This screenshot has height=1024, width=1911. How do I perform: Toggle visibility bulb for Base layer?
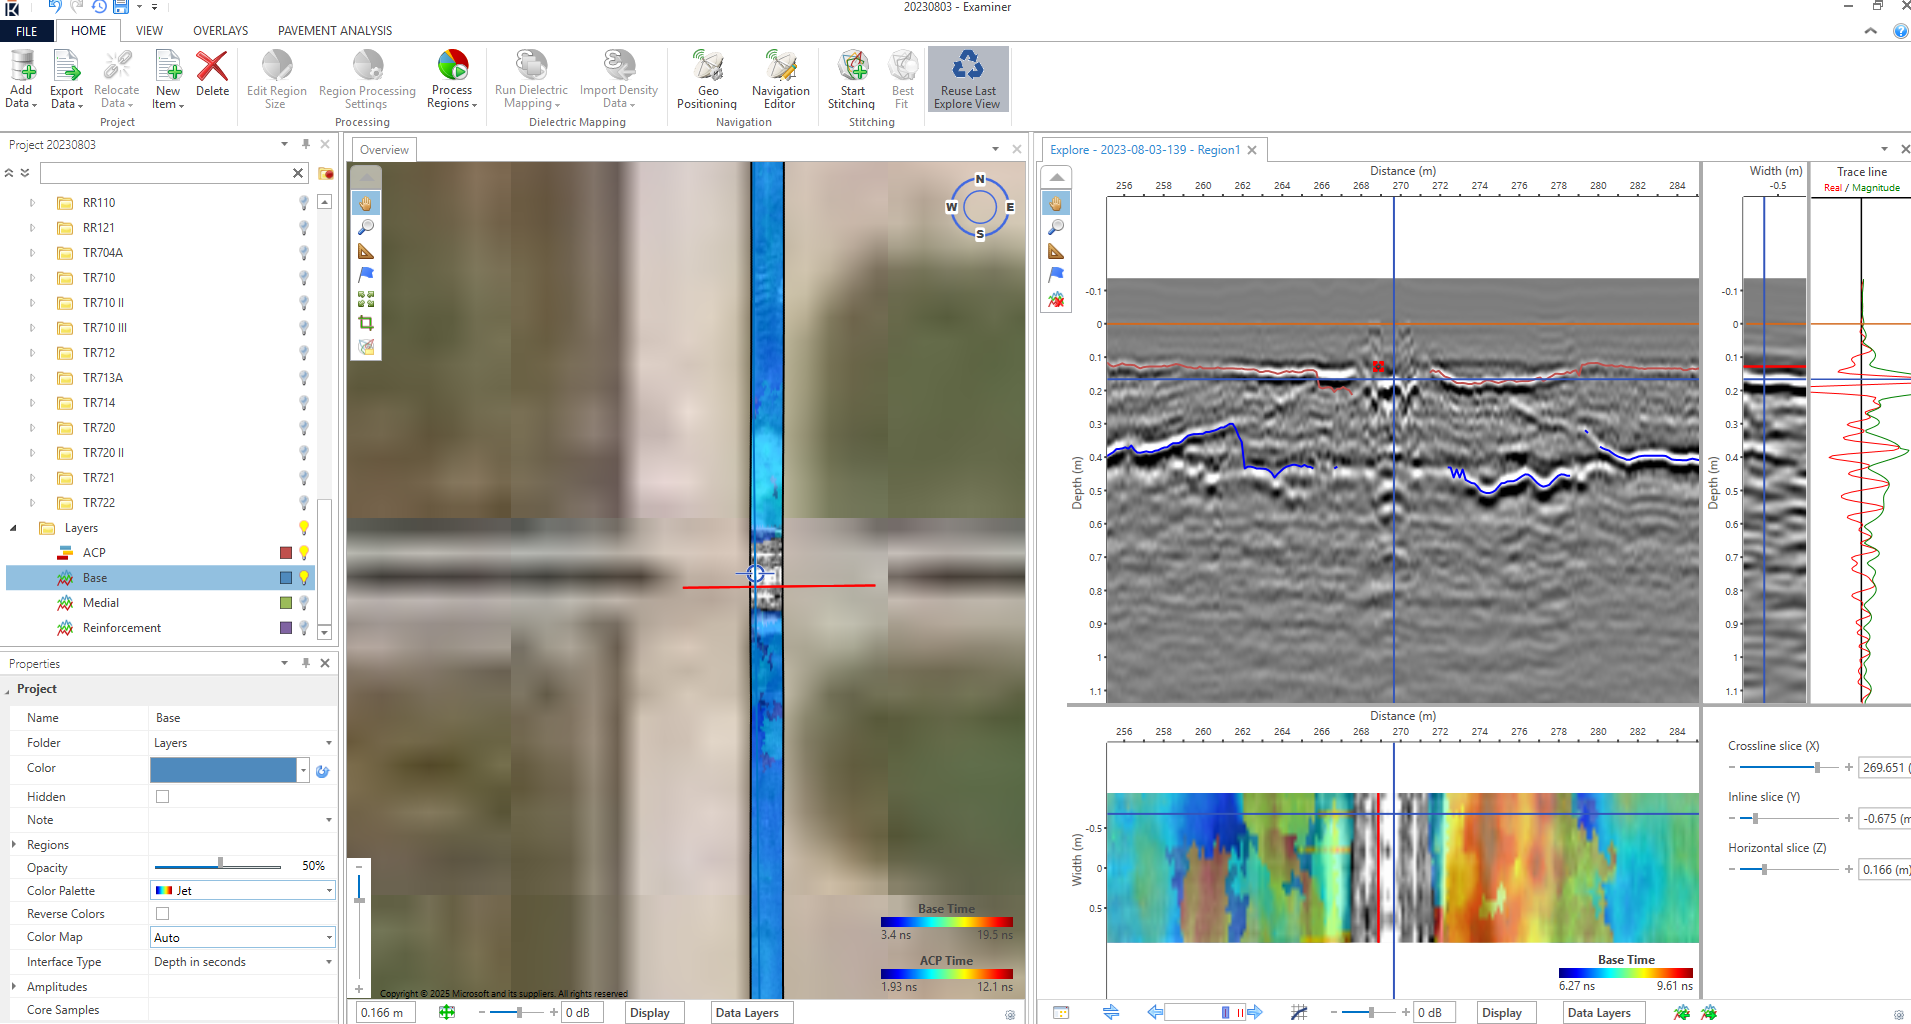(304, 578)
